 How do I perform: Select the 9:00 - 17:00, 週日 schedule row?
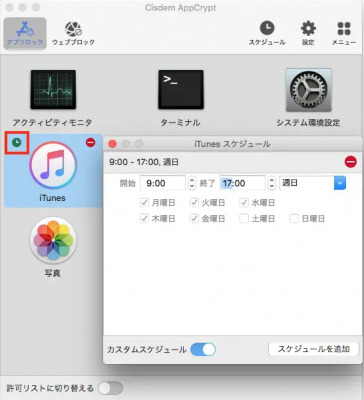[x=233, y=162]
